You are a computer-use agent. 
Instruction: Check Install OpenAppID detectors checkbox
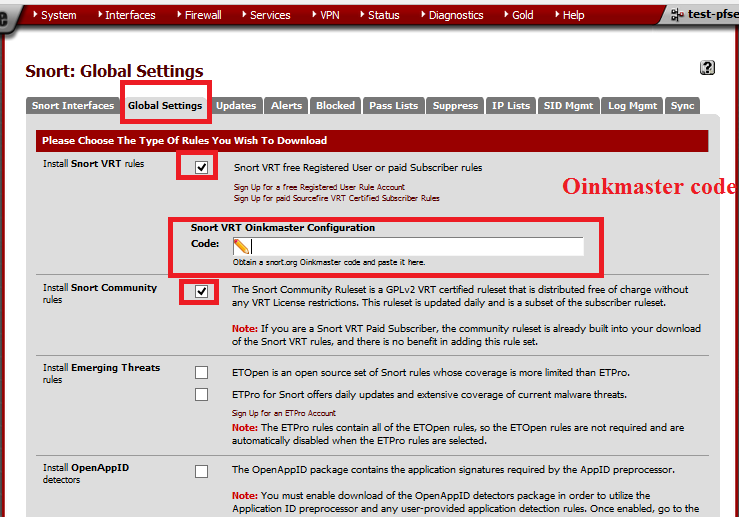(x=202, y=471)
